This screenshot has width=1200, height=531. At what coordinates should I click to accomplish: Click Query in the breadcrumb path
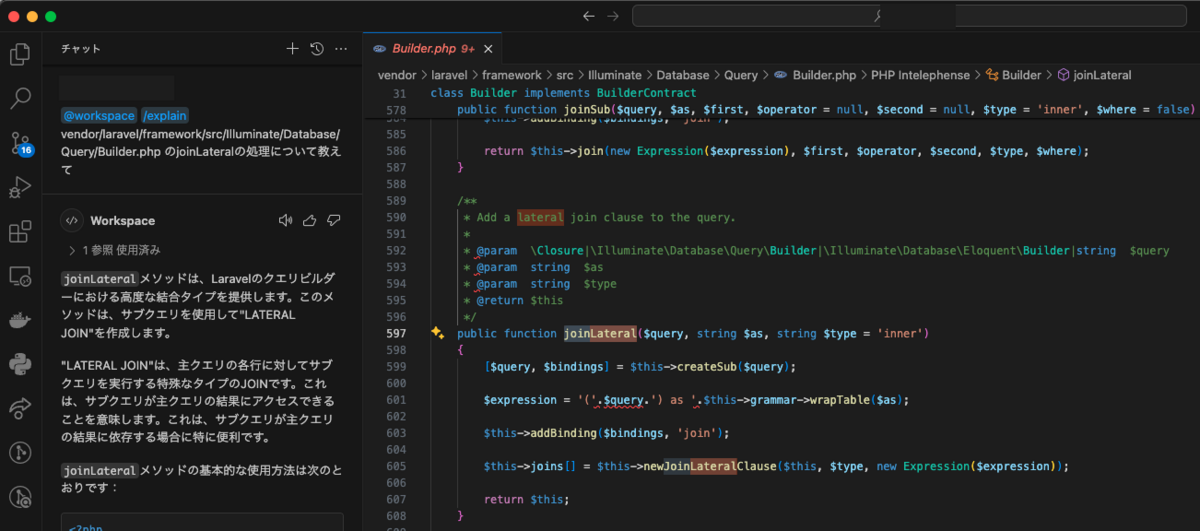[741, 75]
